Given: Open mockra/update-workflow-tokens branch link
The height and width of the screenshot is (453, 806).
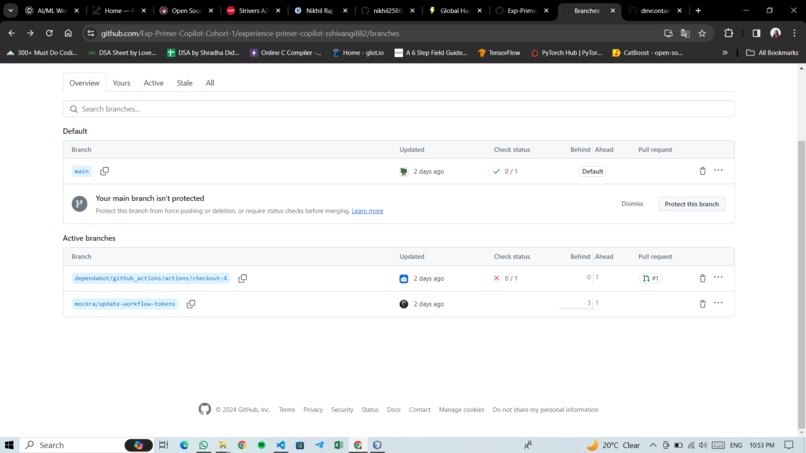Looking at the screenshot, I should pyautogui.click(x=124, y=304).
